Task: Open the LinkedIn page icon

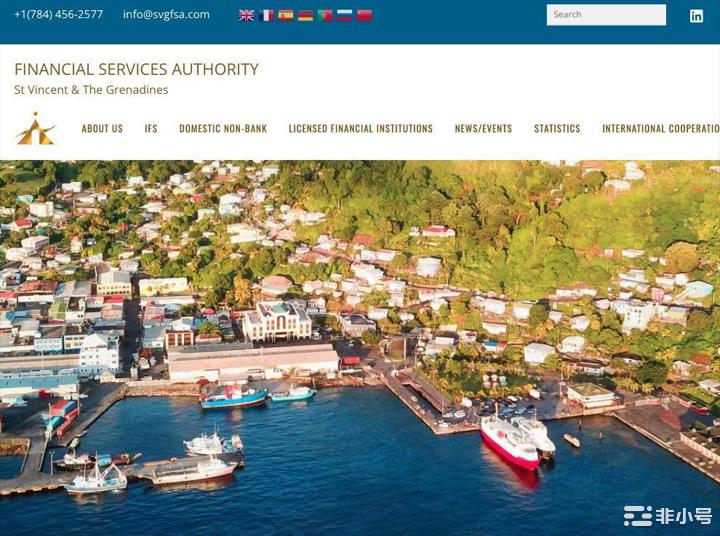Action: coord(696,16)
